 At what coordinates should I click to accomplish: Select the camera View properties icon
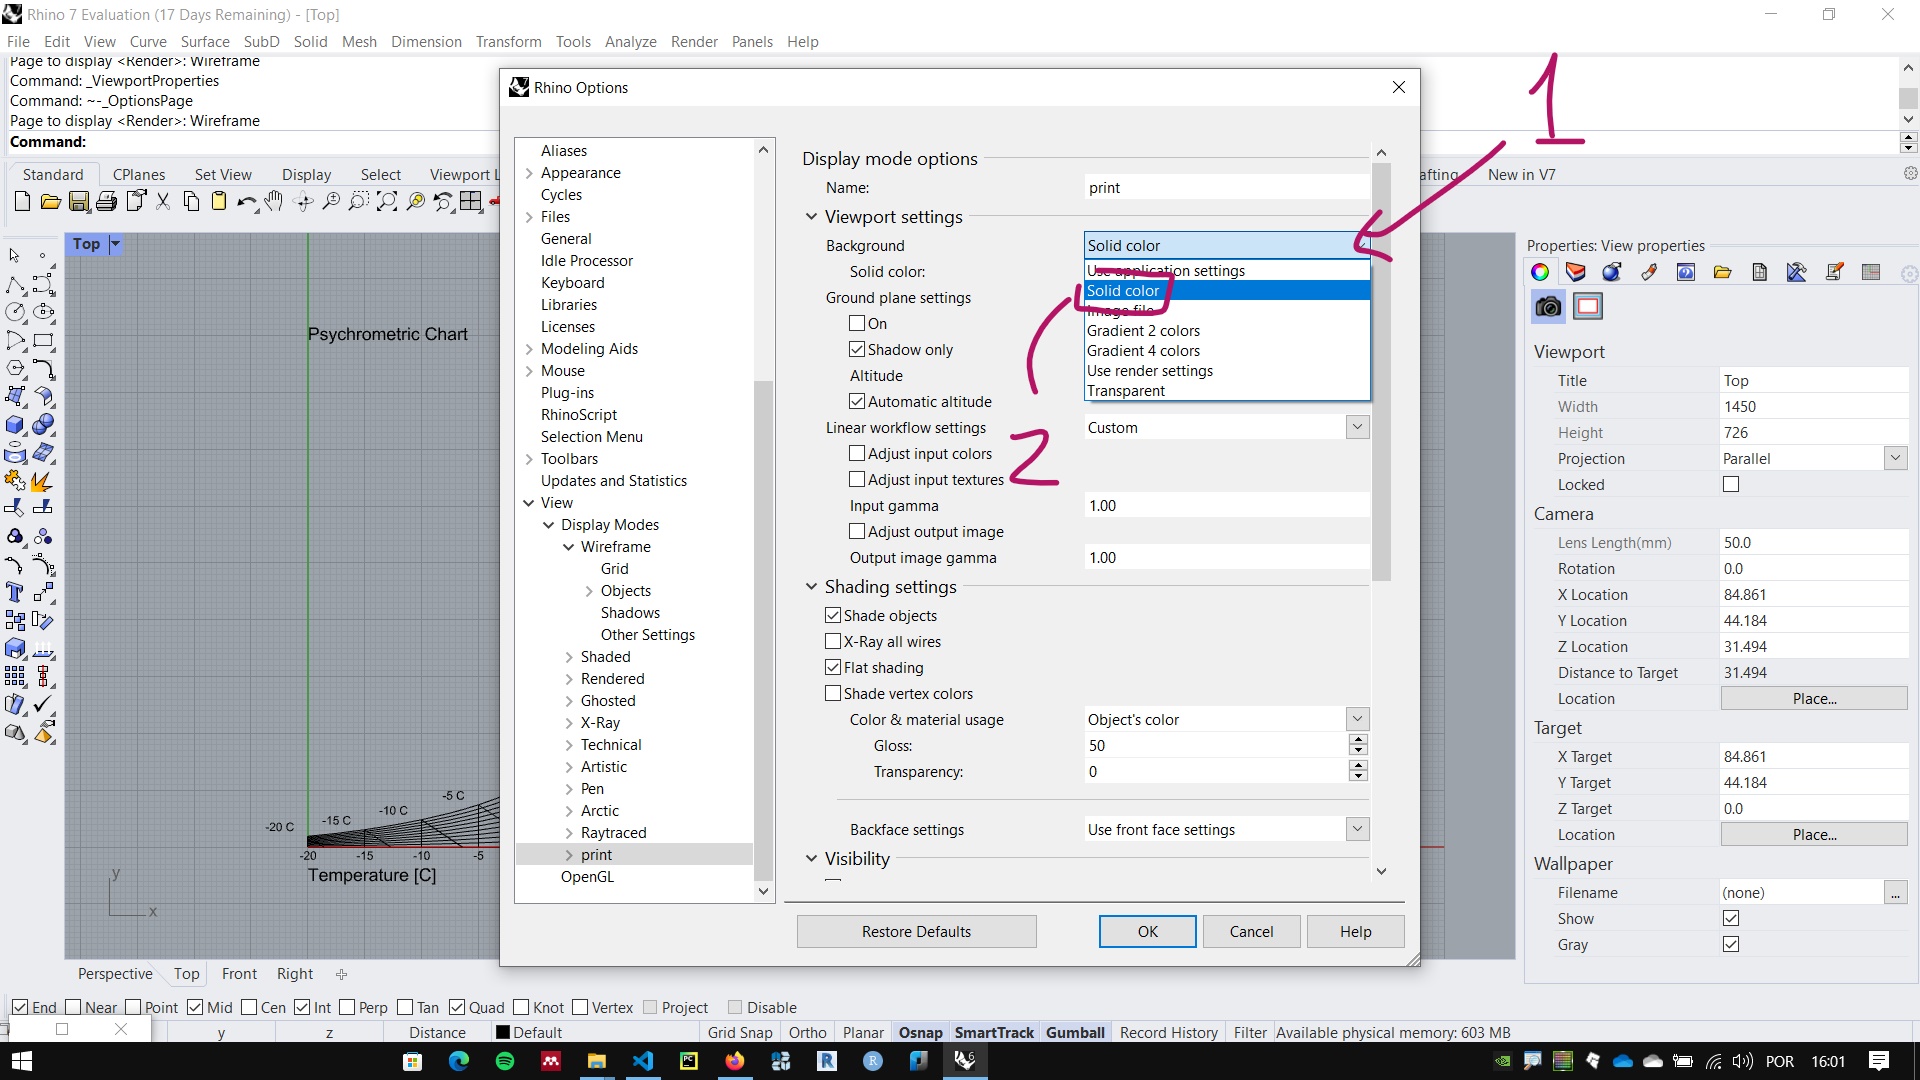click(1548, 306)
